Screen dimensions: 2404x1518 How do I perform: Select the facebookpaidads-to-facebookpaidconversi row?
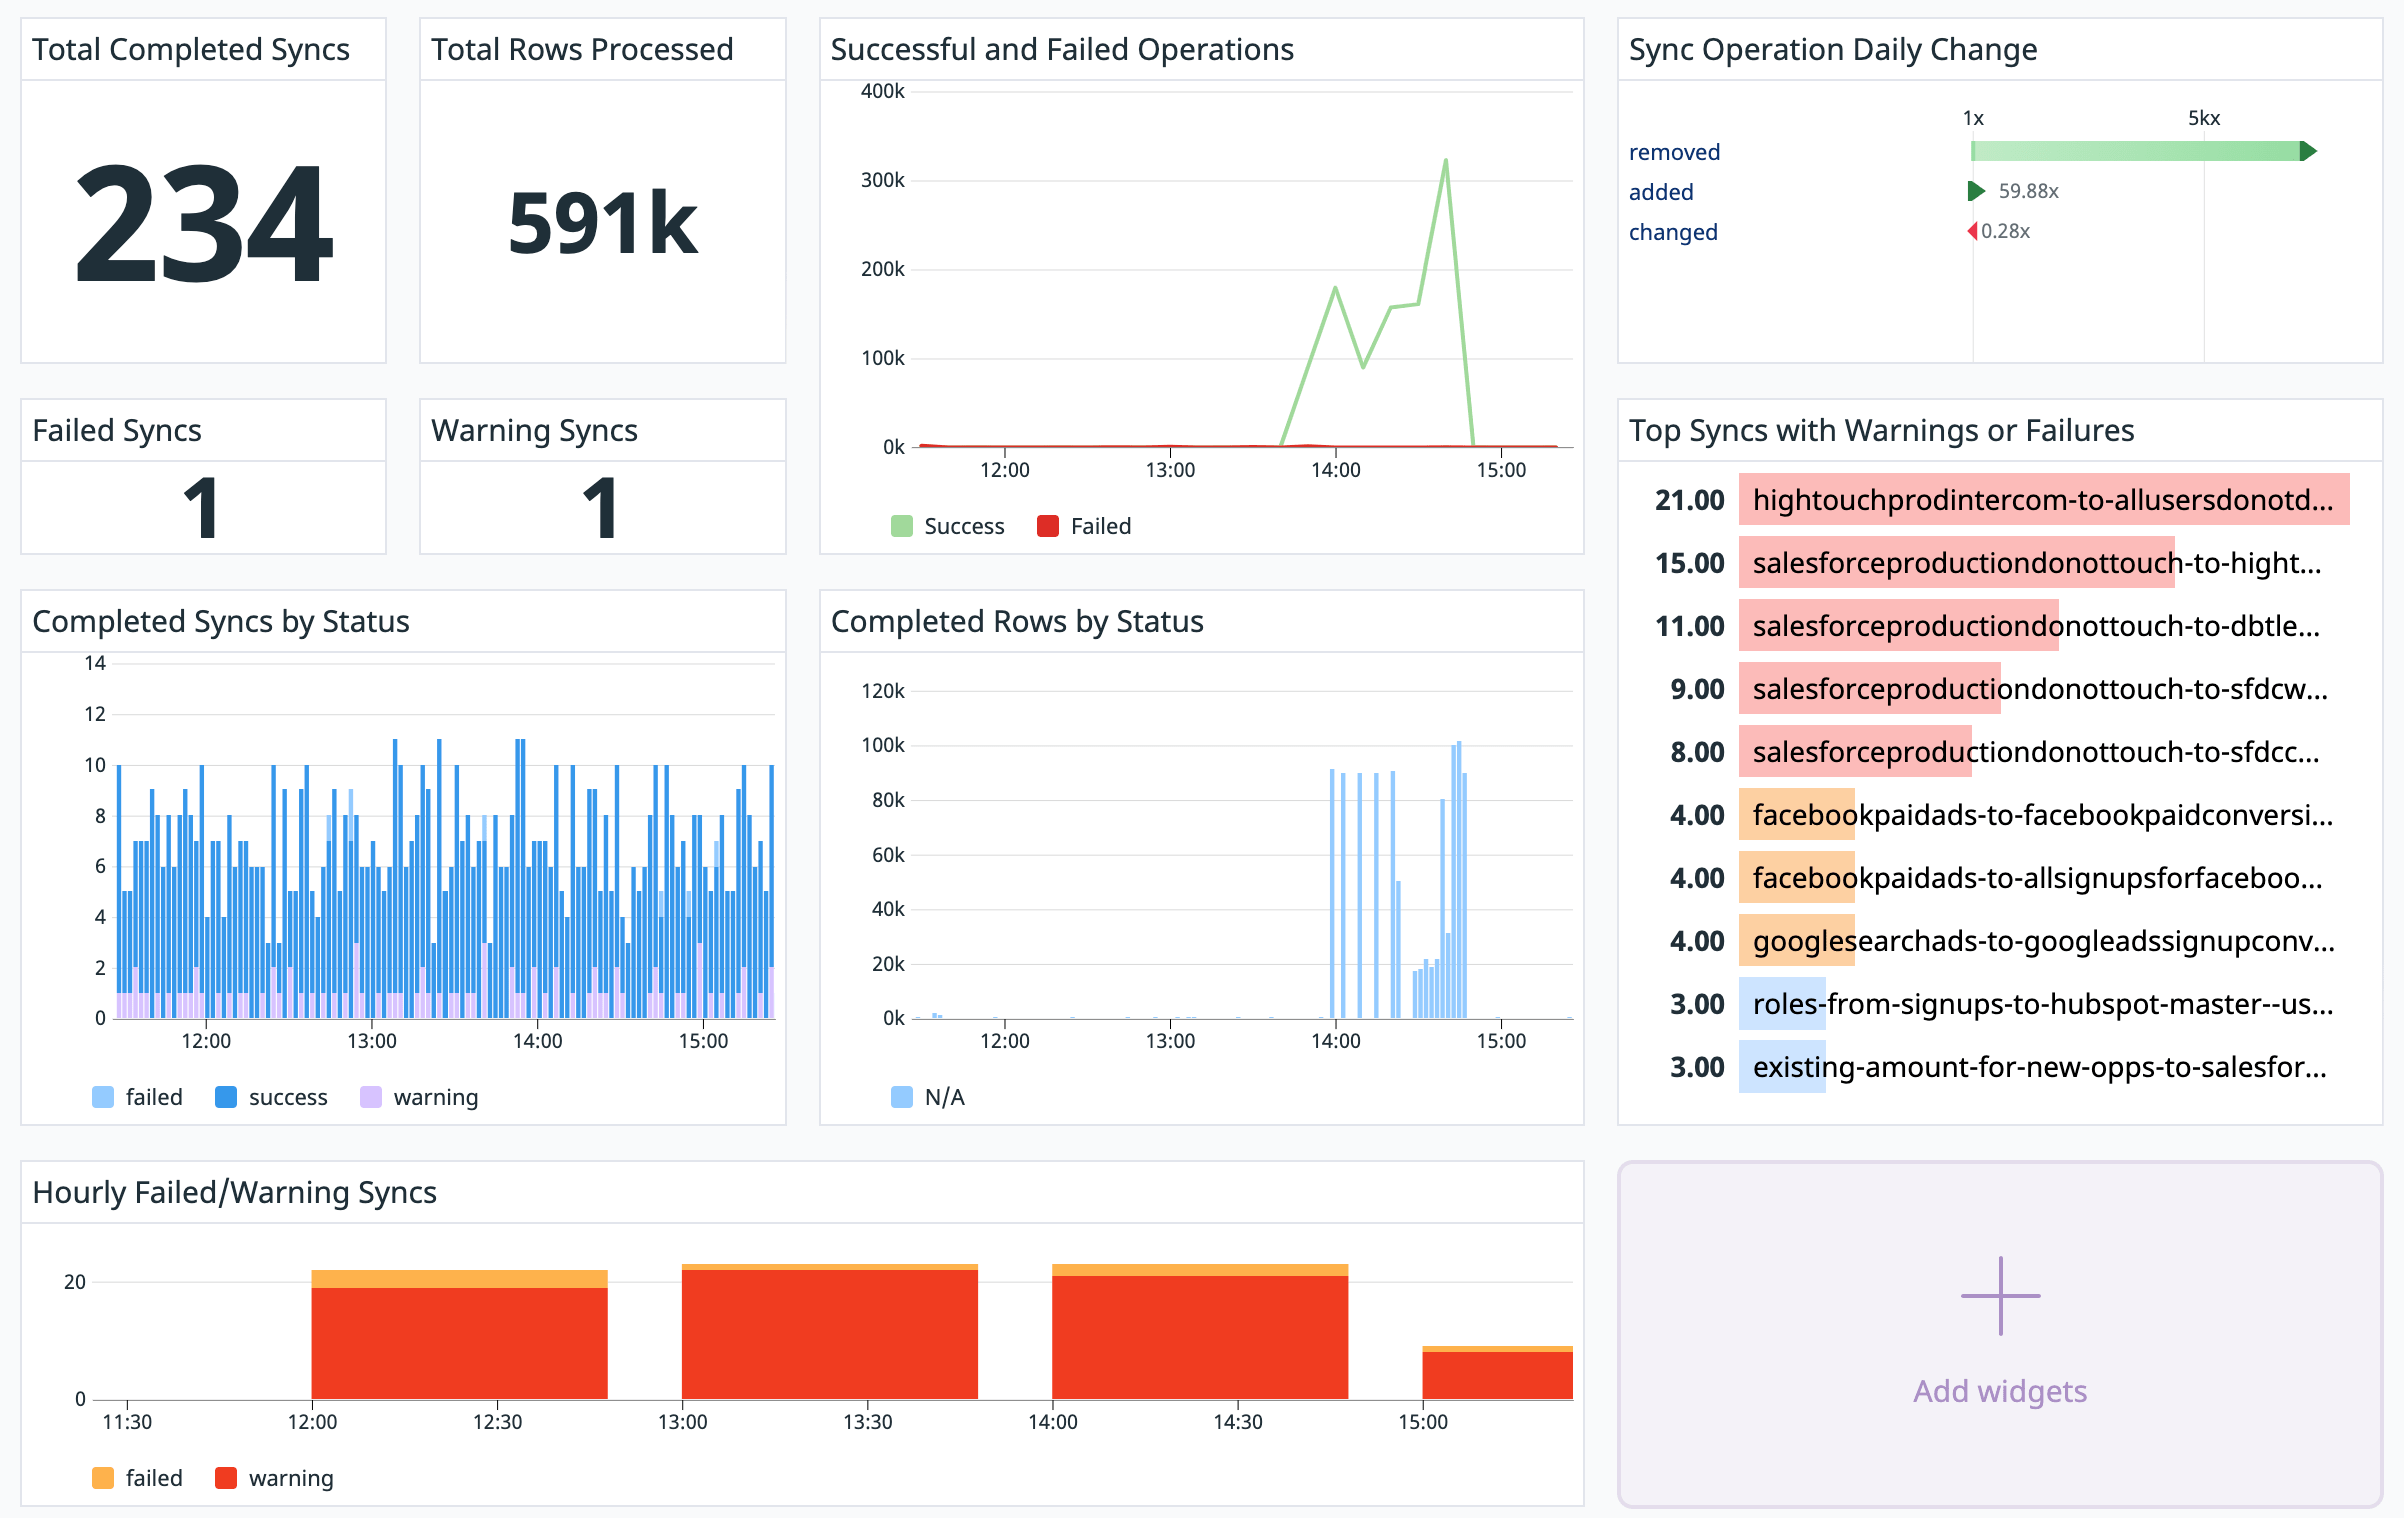[2042, 815]
